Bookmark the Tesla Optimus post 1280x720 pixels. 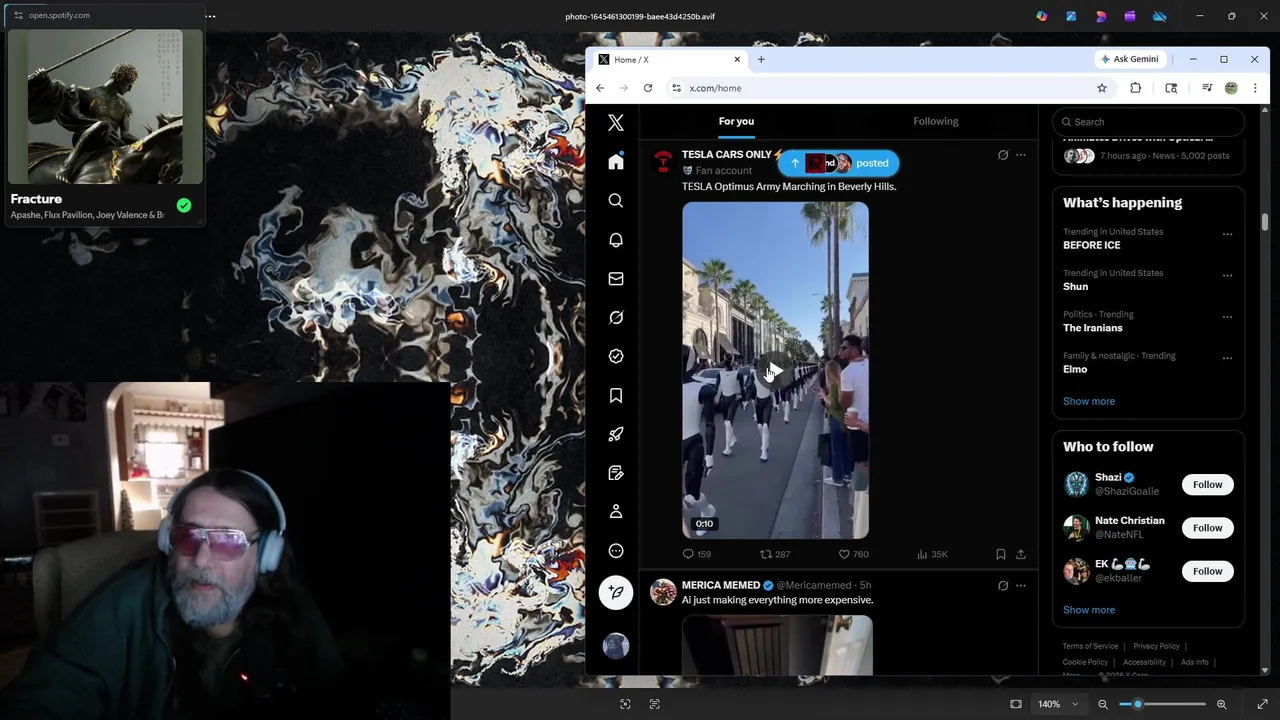tap(1000, 554)
